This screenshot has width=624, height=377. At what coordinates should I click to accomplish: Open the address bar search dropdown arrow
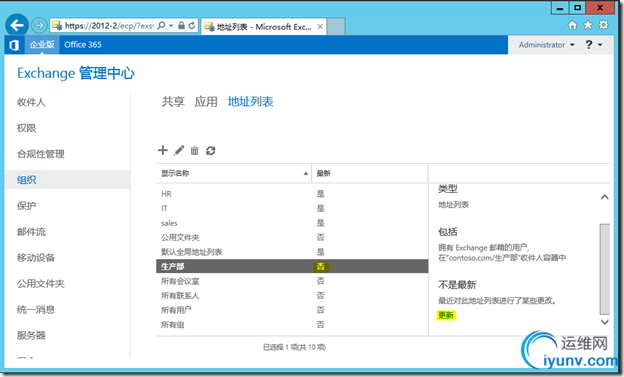click(171, 25)
